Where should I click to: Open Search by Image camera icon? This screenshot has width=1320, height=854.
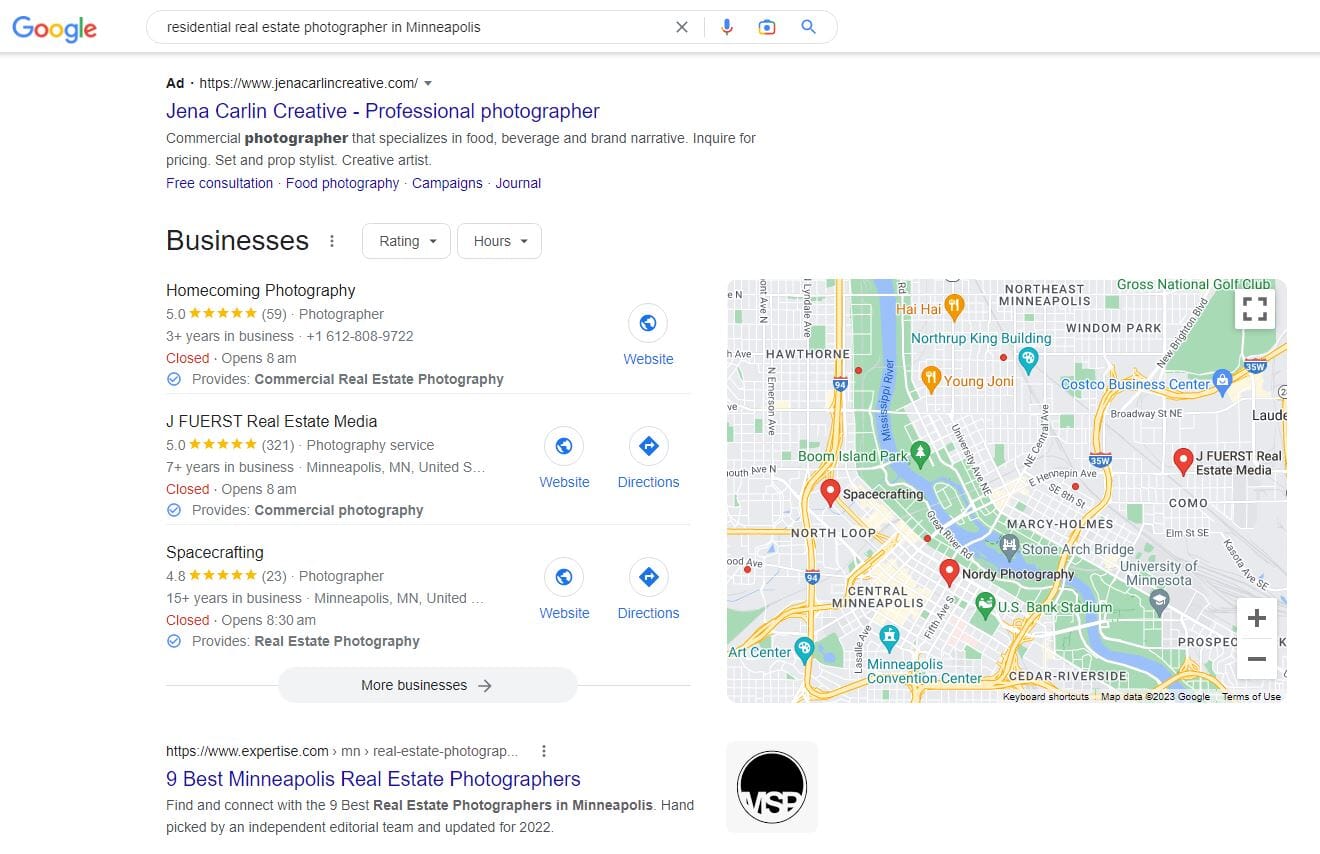coord(767,27)
